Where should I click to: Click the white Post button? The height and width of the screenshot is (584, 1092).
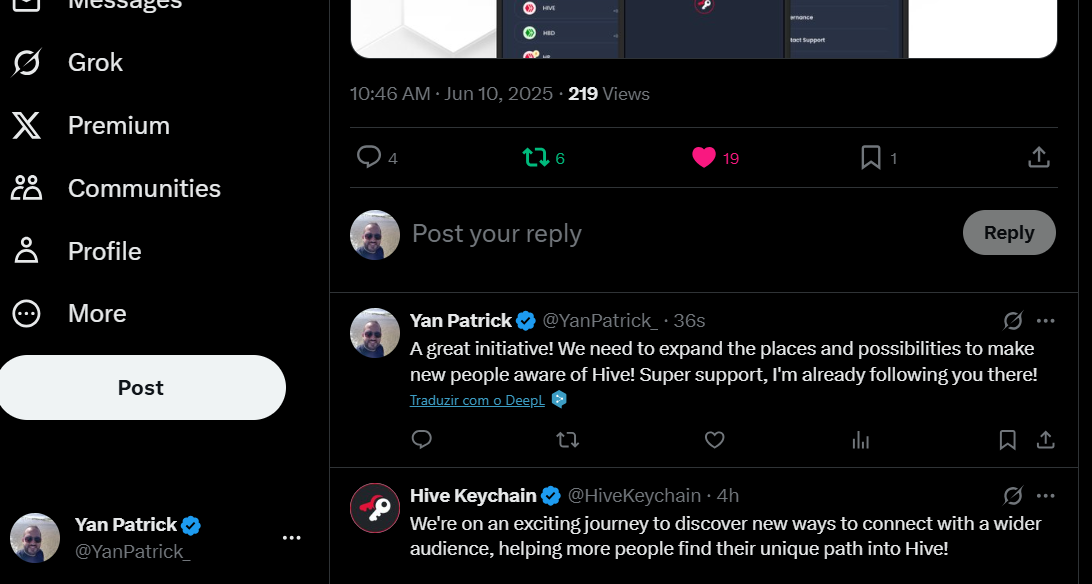[141, 388]
